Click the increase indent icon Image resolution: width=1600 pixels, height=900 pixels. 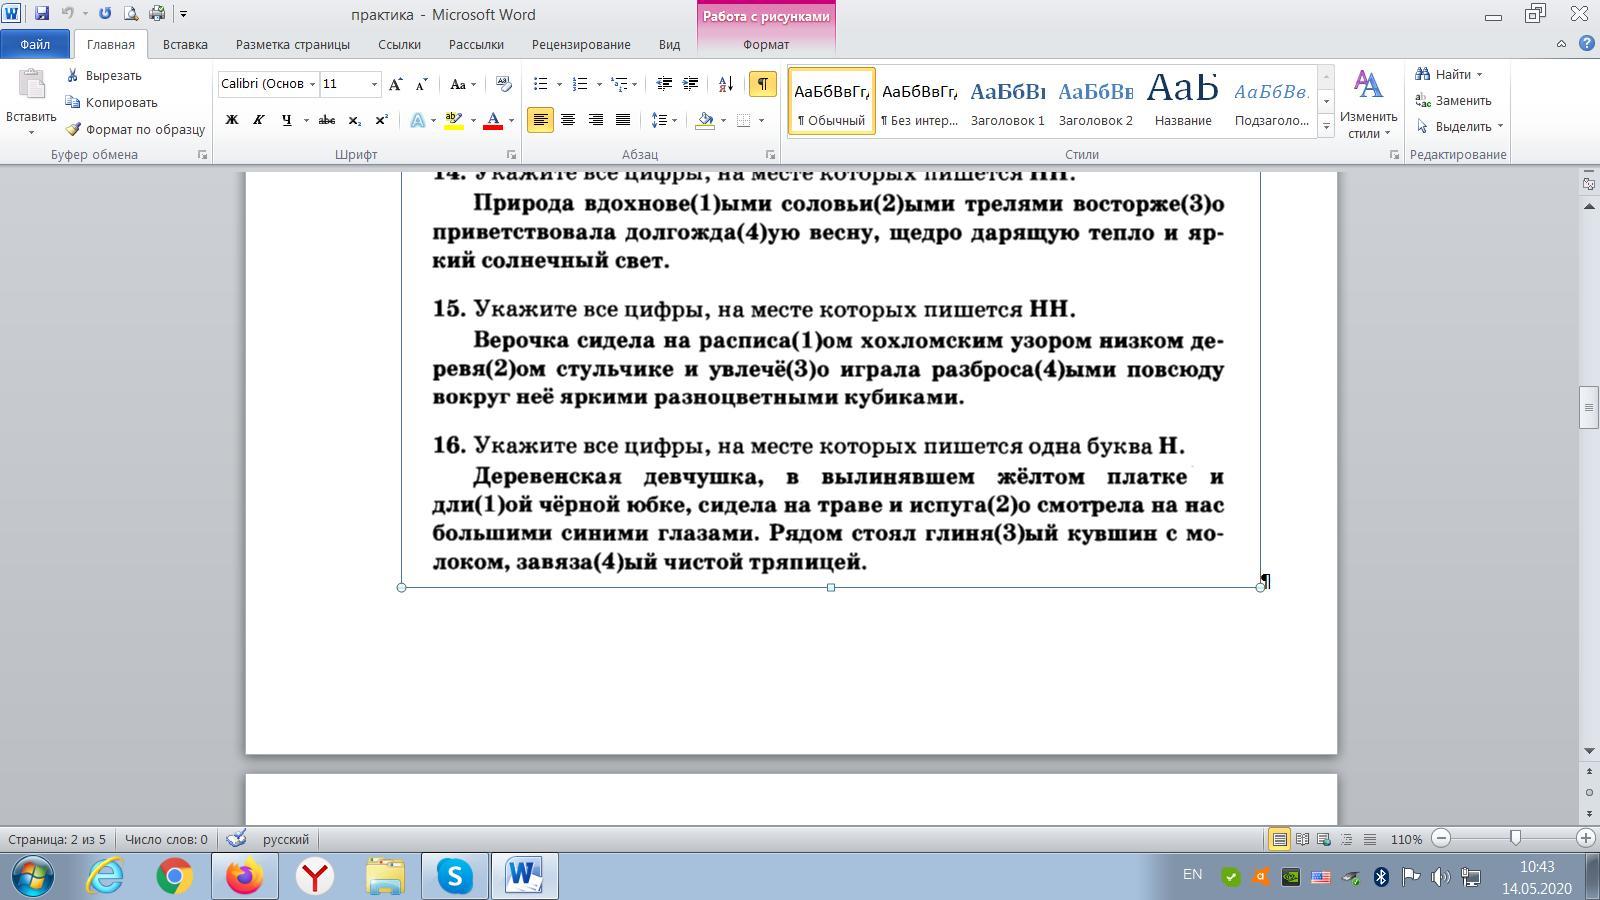690,84
